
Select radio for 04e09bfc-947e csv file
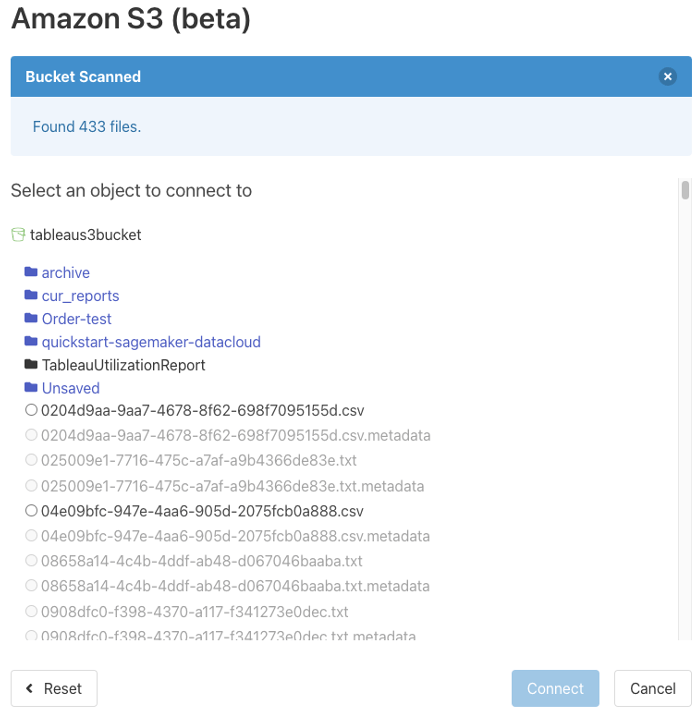pos(31,510)
